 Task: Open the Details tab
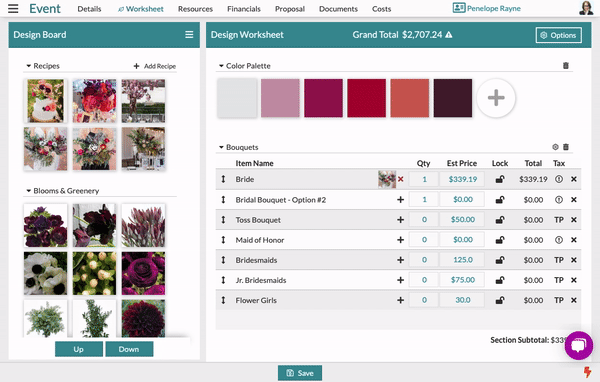point(89,9)
